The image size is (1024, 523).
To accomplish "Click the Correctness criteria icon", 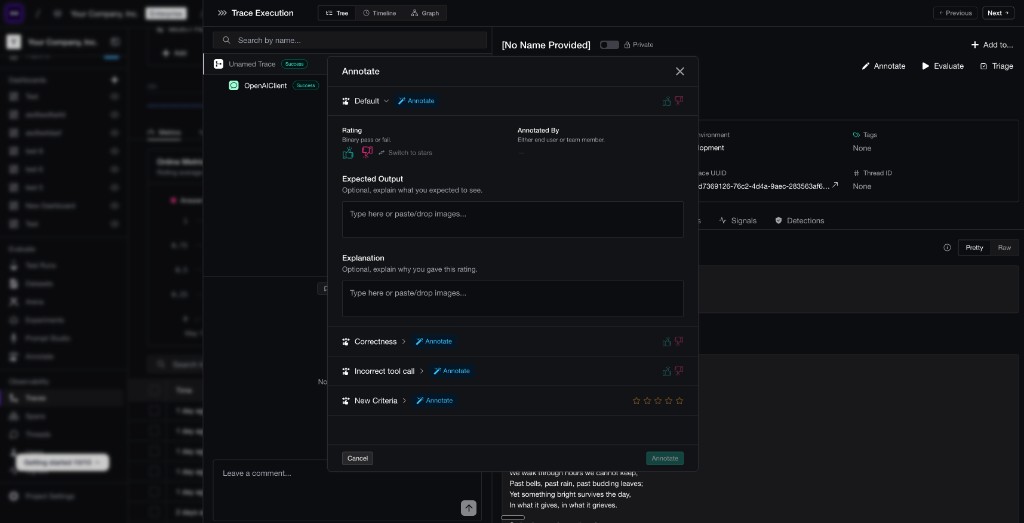I will click(x=346, y=341).
